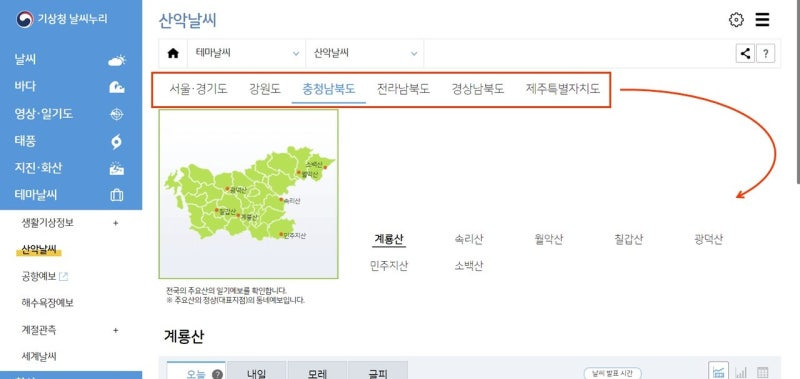Open the settings gear icon

(736, 20)
